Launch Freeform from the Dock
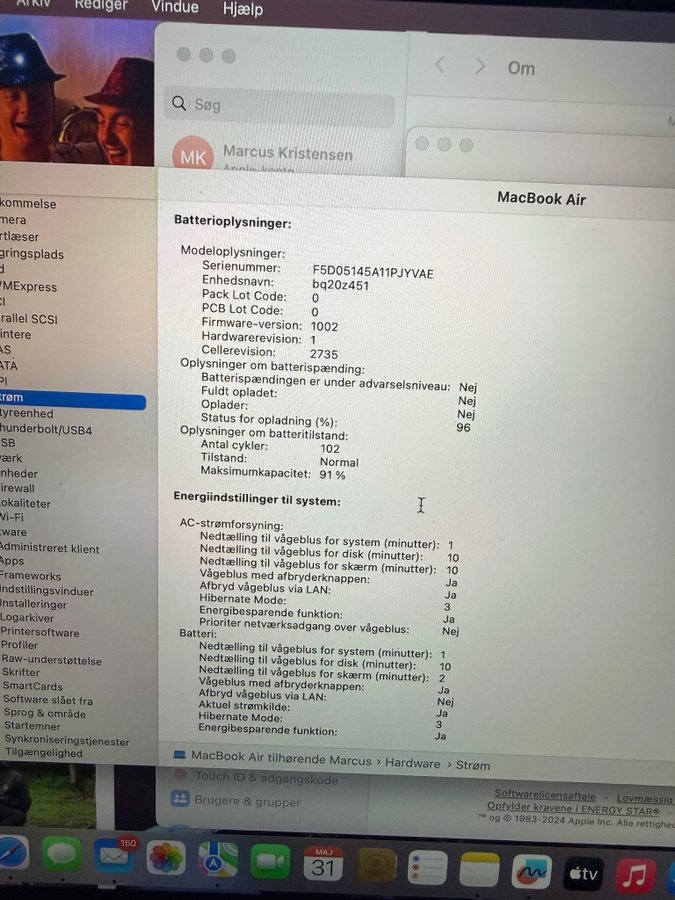The image size is (675, 900). tap(532, 872)
